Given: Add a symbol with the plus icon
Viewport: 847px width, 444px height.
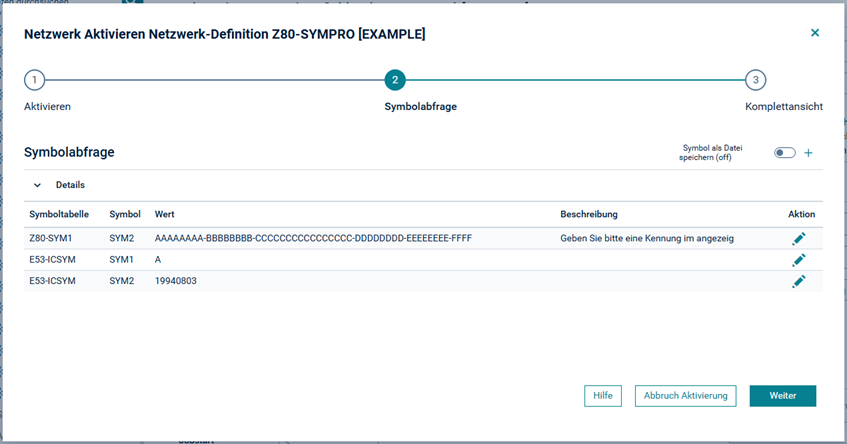Looking at the screenshot, I should 808,153.
